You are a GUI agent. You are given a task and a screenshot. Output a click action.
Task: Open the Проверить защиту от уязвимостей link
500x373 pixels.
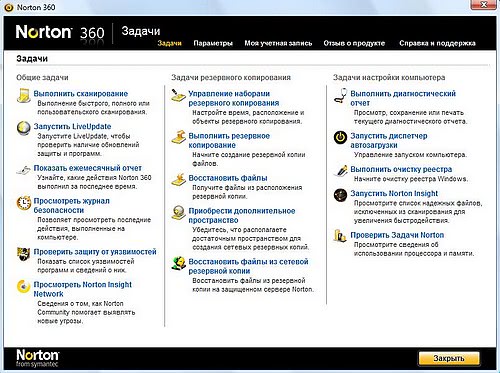click(95, 252)
